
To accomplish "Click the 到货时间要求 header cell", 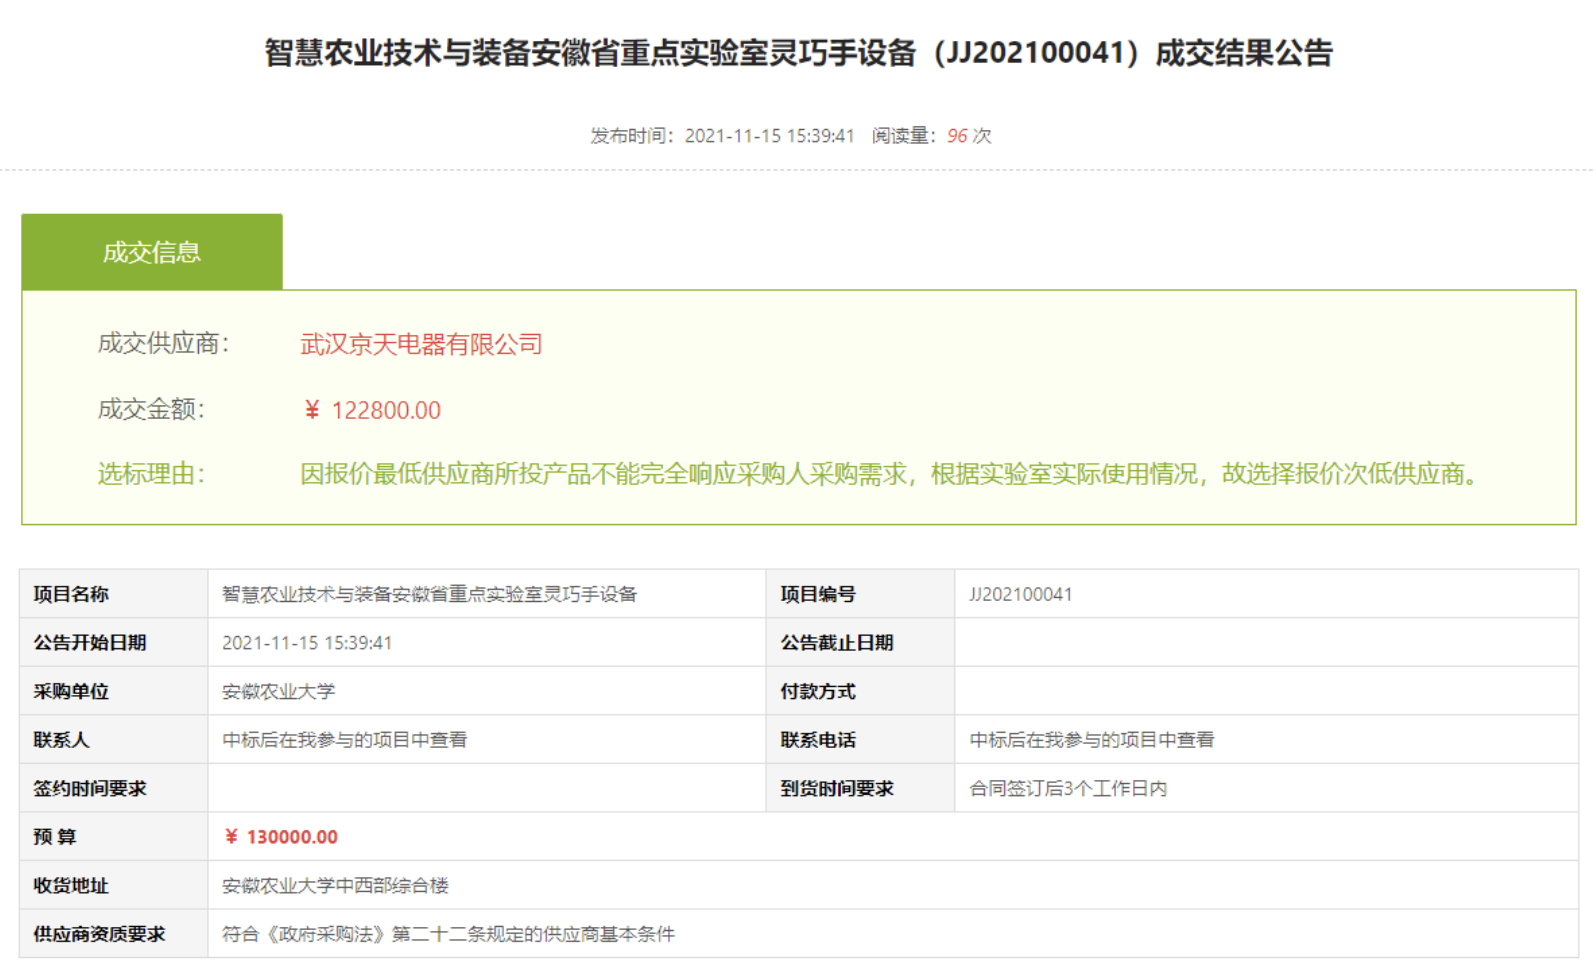I will [x=861, y=788].
